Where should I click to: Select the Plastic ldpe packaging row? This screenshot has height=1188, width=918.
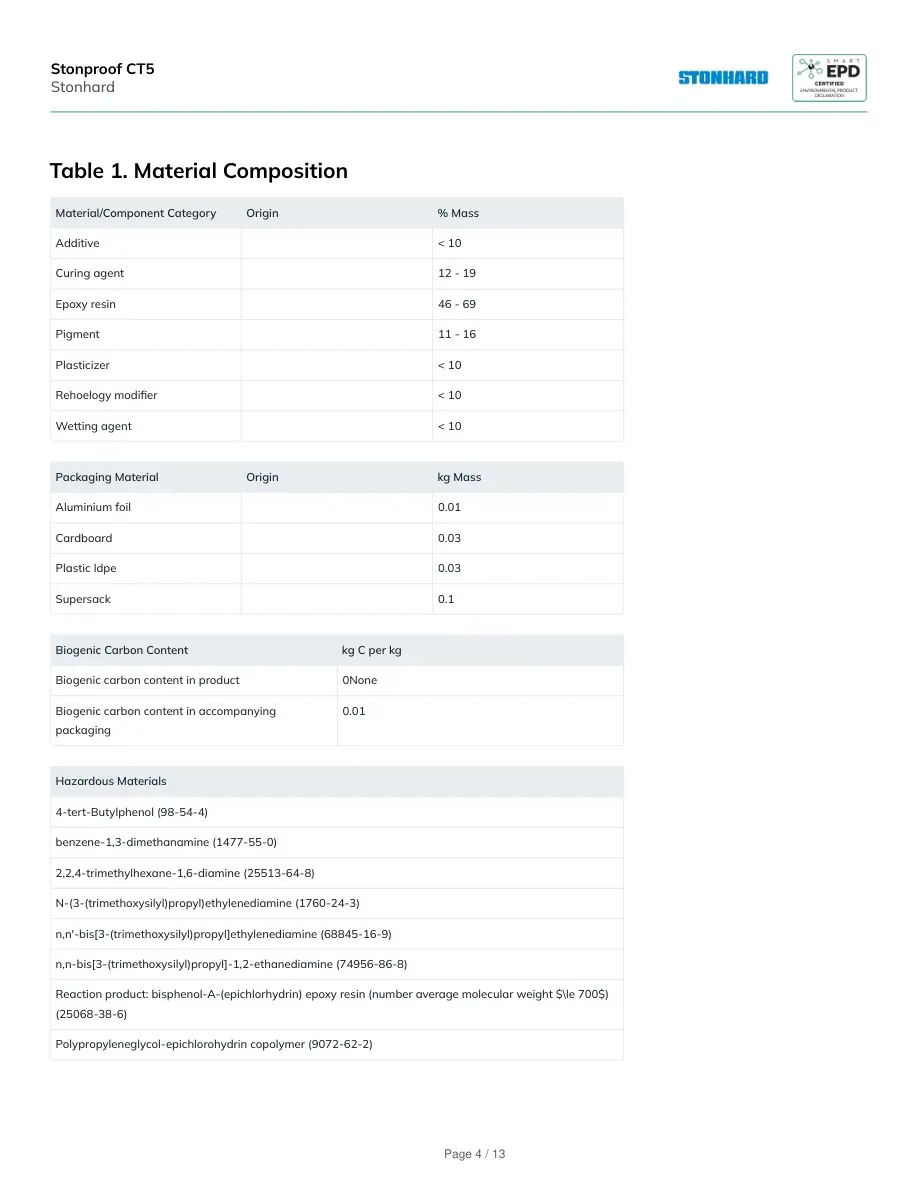(336, 568)
